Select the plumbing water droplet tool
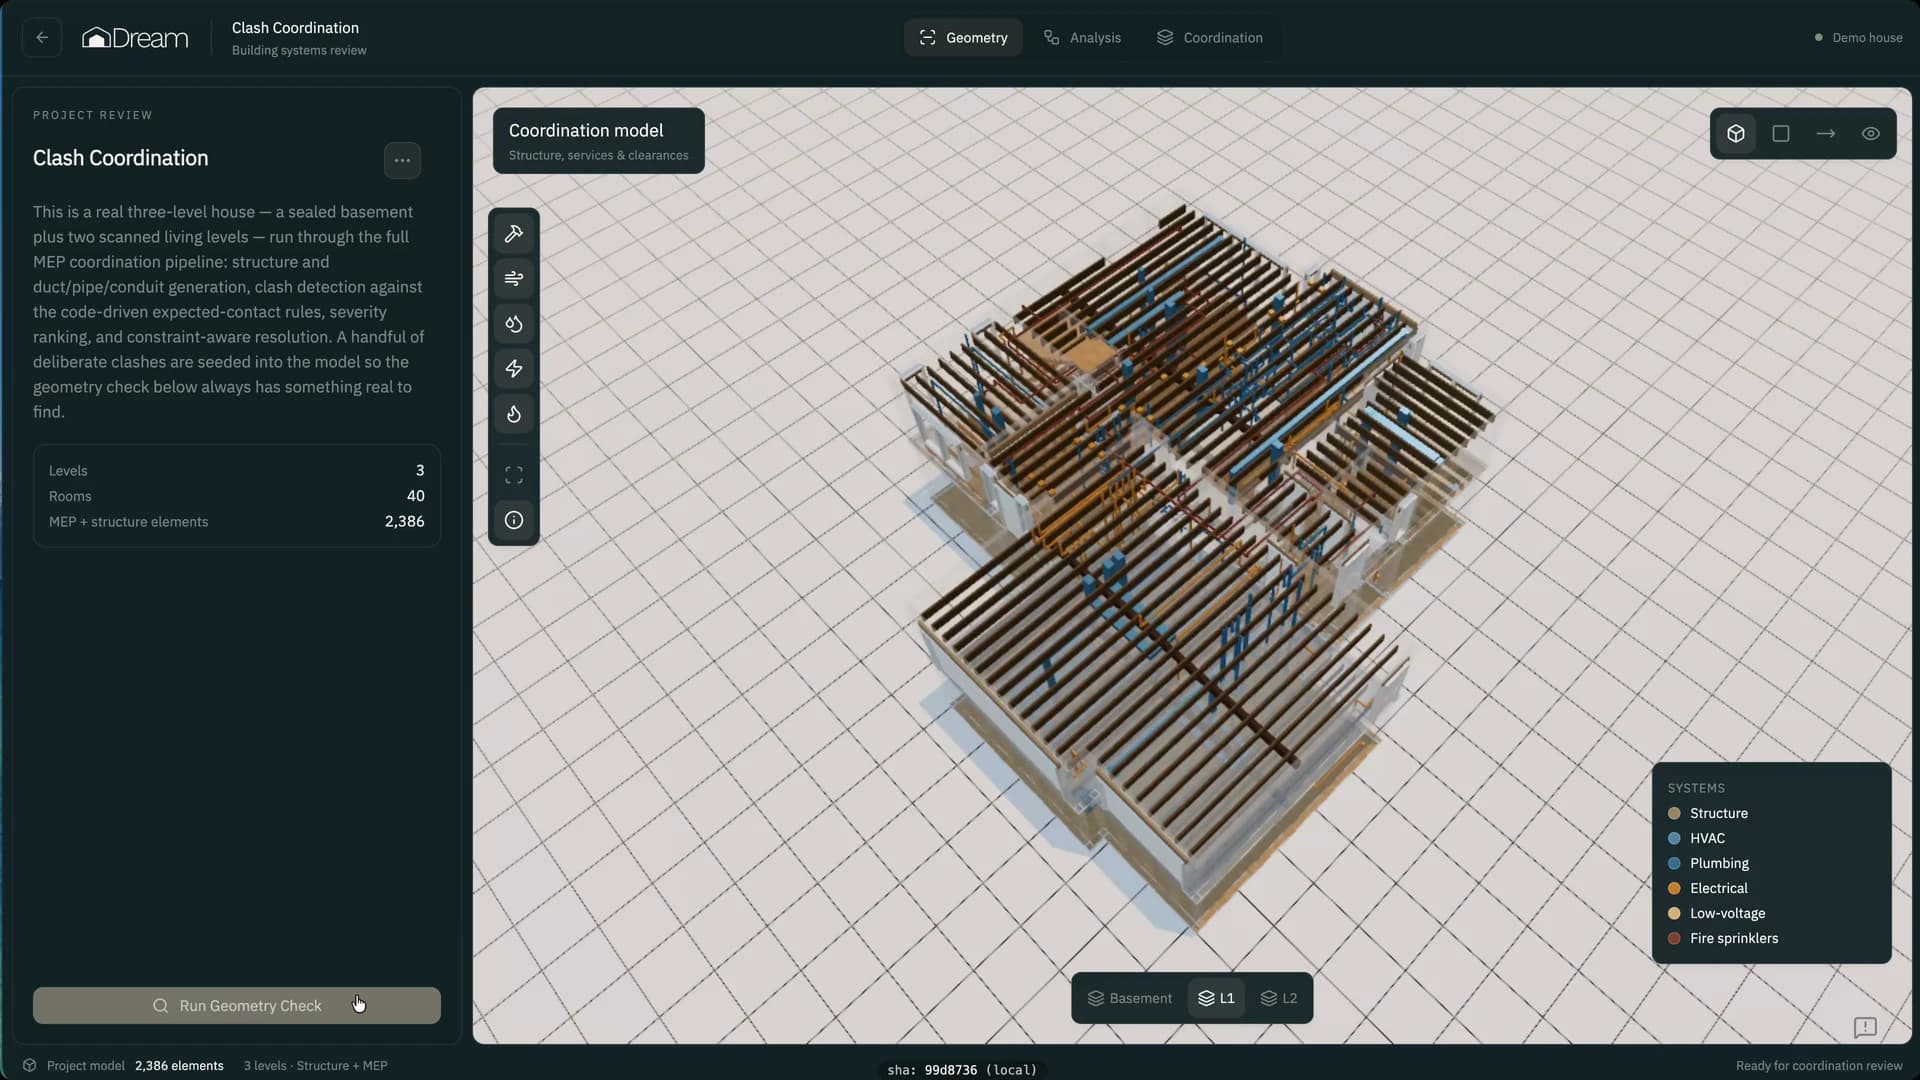1920x1080 pixels. coord(514,324)
